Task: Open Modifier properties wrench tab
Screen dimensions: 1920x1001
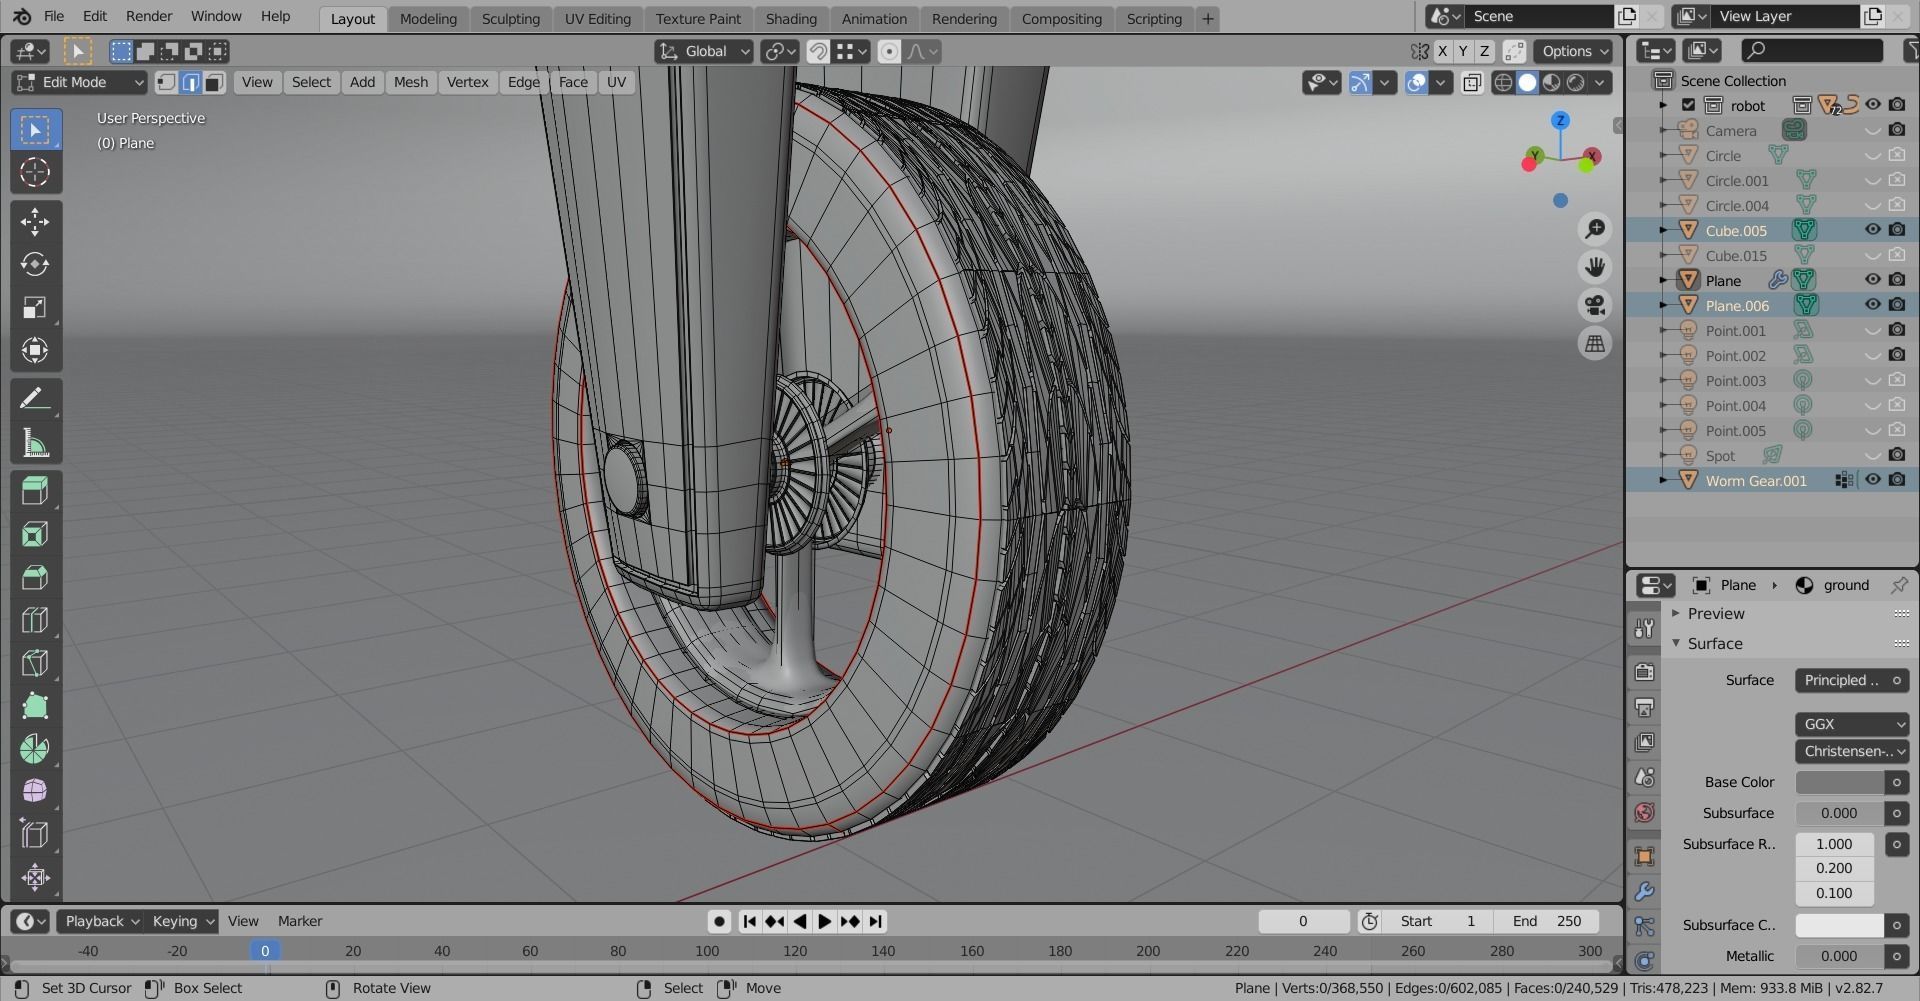Action: (x=1645, y=891)
